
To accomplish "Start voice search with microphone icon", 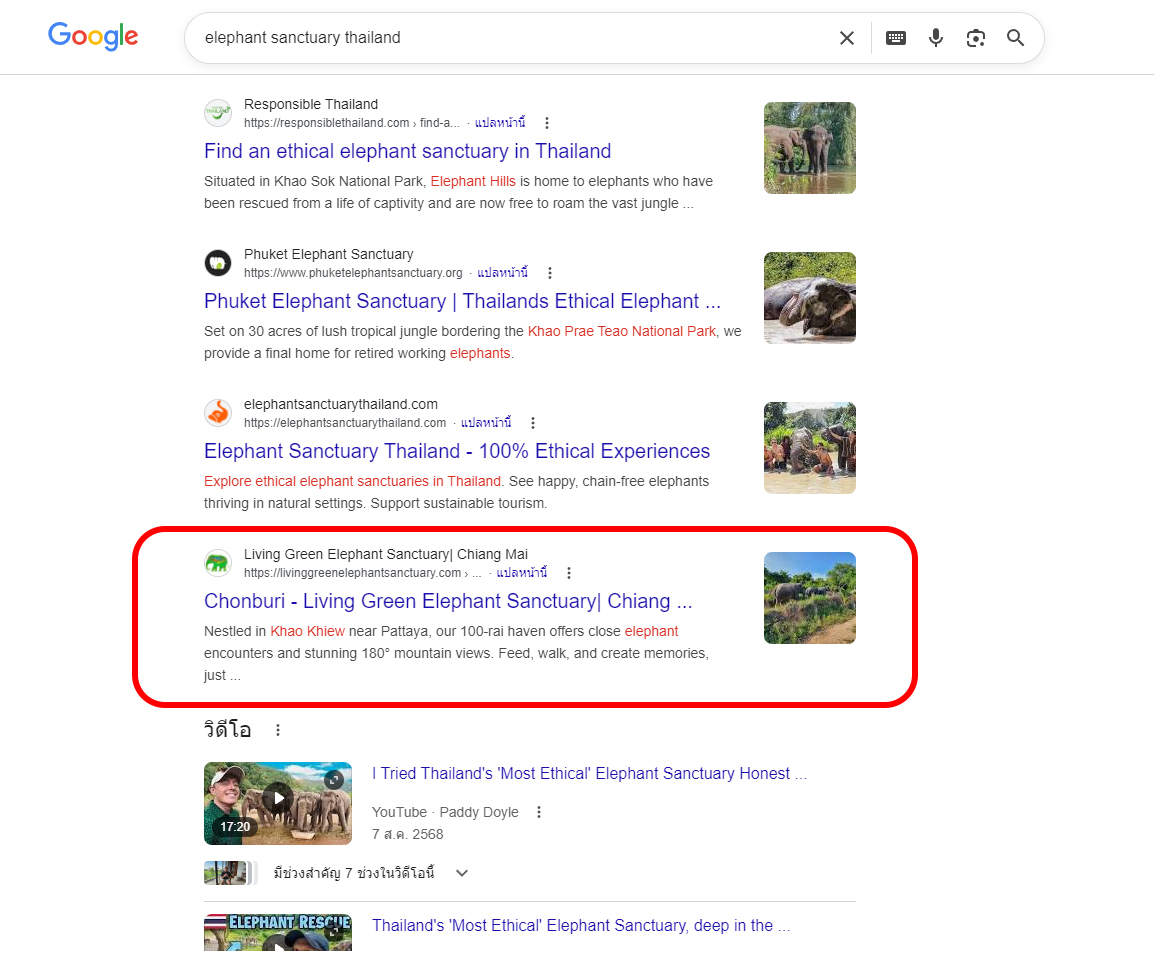I will (935, 38).
